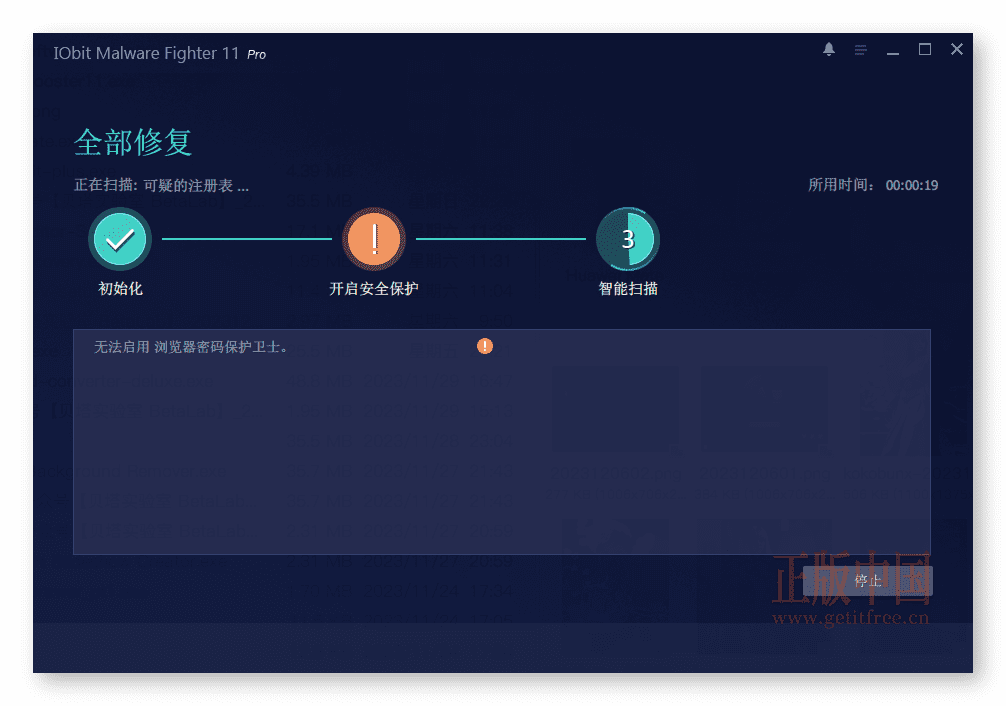The height and width of the screenshot is (706, 1006).
Task: Click the 正在扫描: 可疑的注册表 status text
Action: pos(161,185)
